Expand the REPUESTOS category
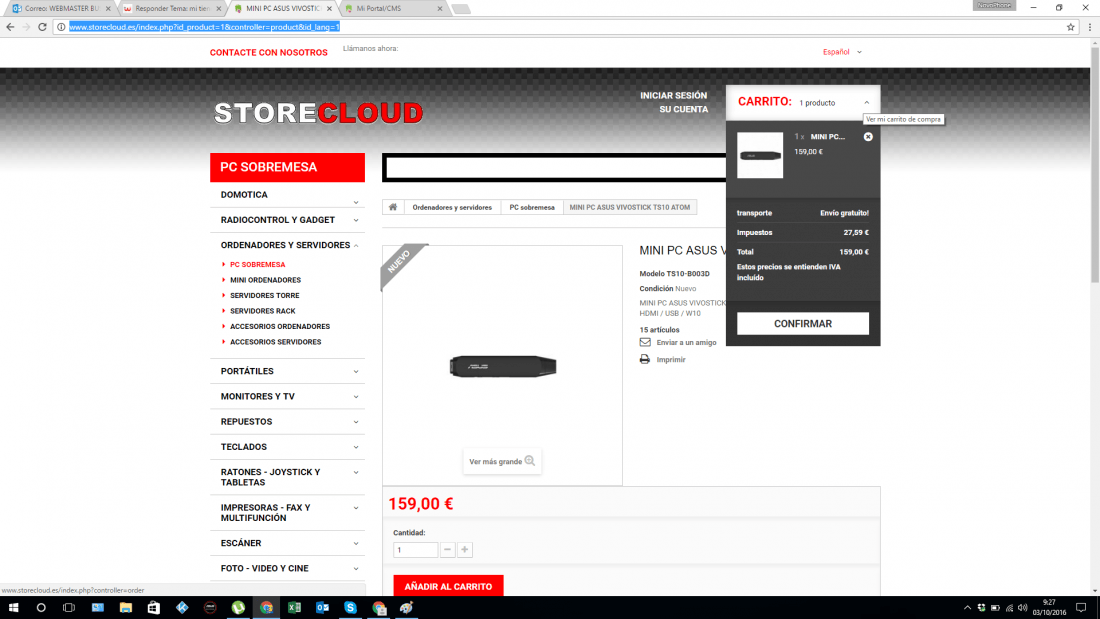 356,422
